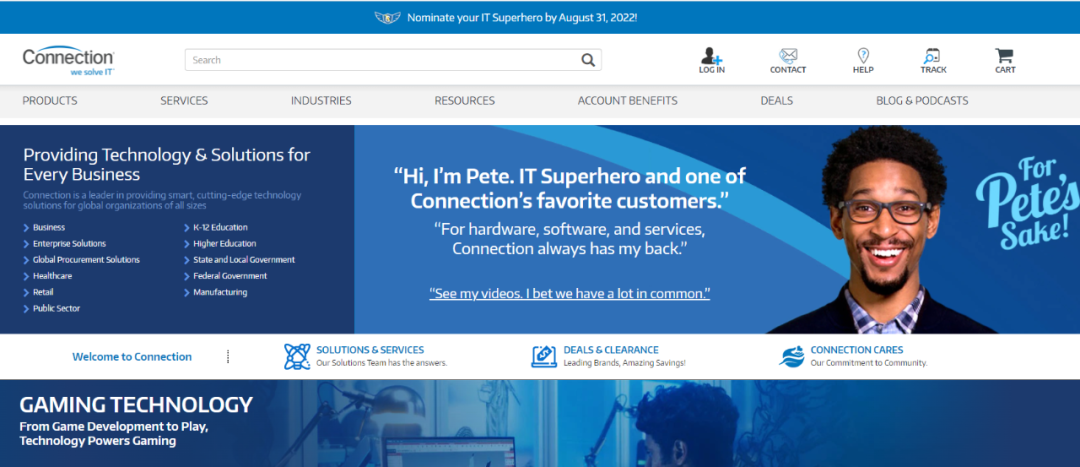Go to Blog & Podcasts

tap(921, 101)
